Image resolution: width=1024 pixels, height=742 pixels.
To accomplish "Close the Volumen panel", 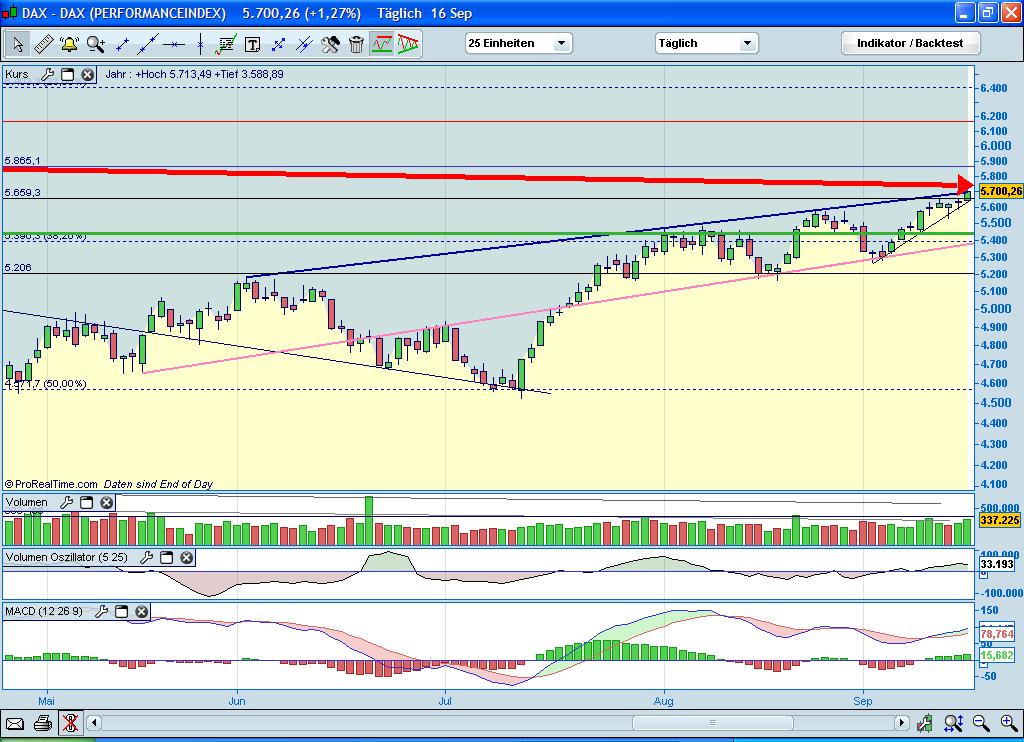I will point(106,502).
